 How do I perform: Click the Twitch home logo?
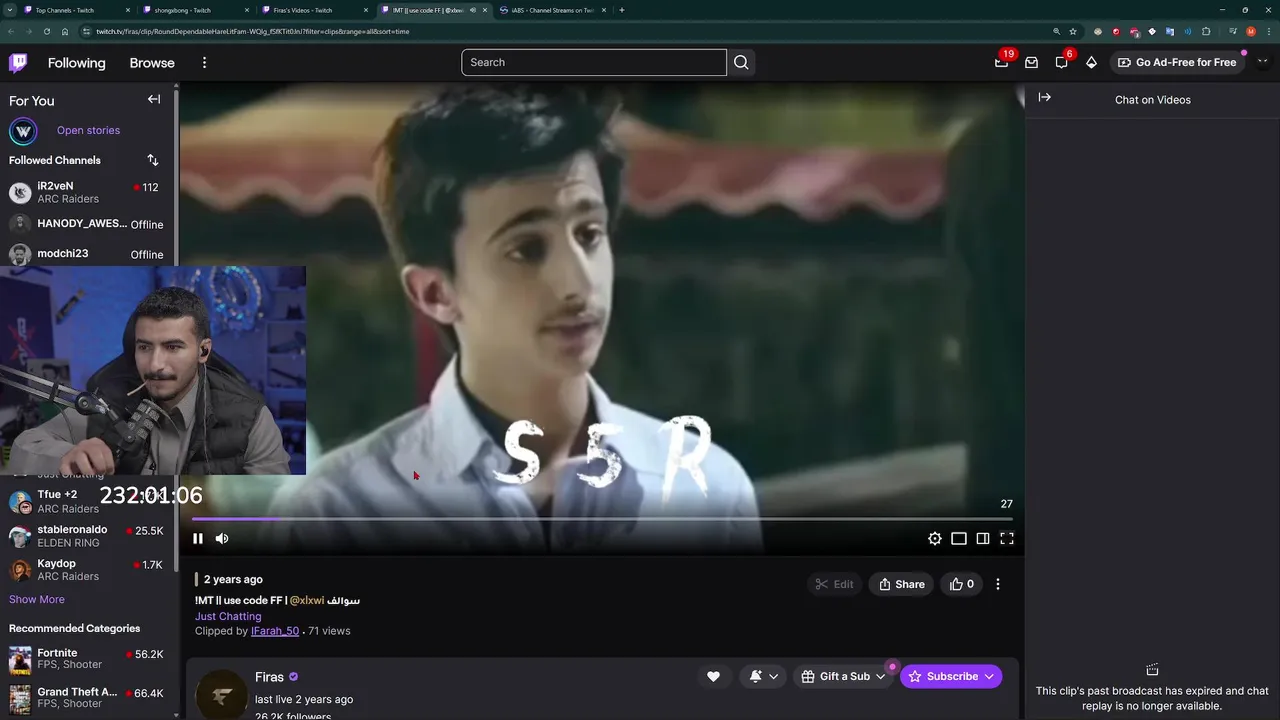point(18,62)
